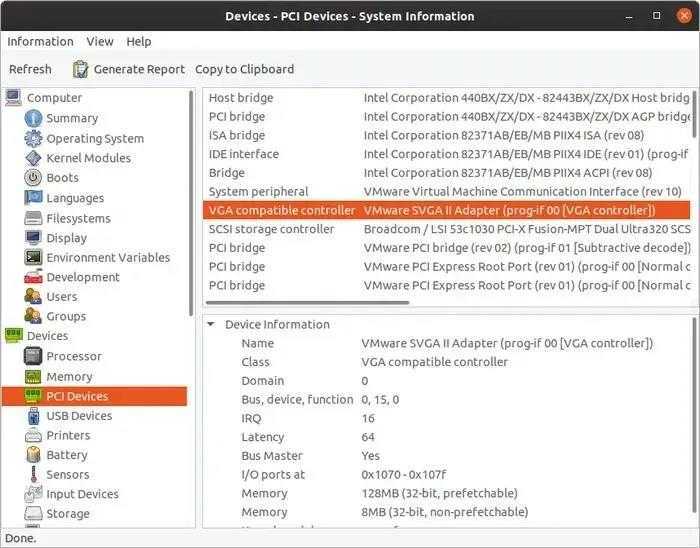Image resolution: width=700 pixels, height=548 pixels.
Task: Select the ISA bridge row
Action: click(x=448, y=135)
